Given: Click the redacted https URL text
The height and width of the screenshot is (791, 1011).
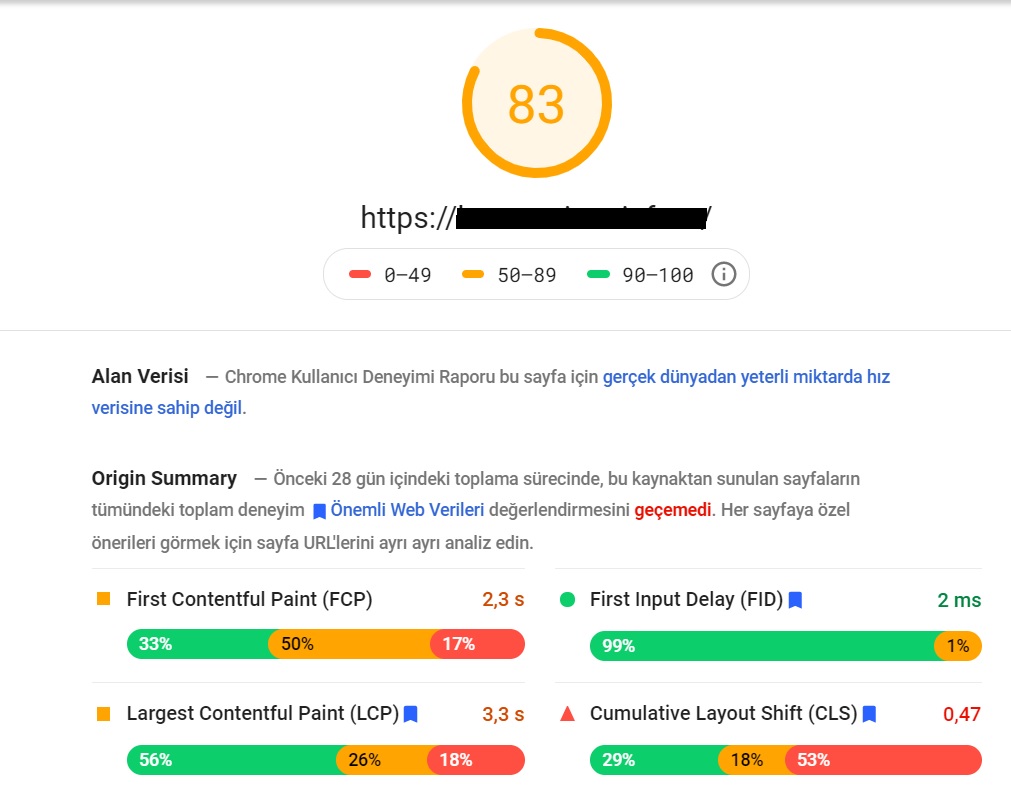Looking at the screenshot, I should pos(536,217).
